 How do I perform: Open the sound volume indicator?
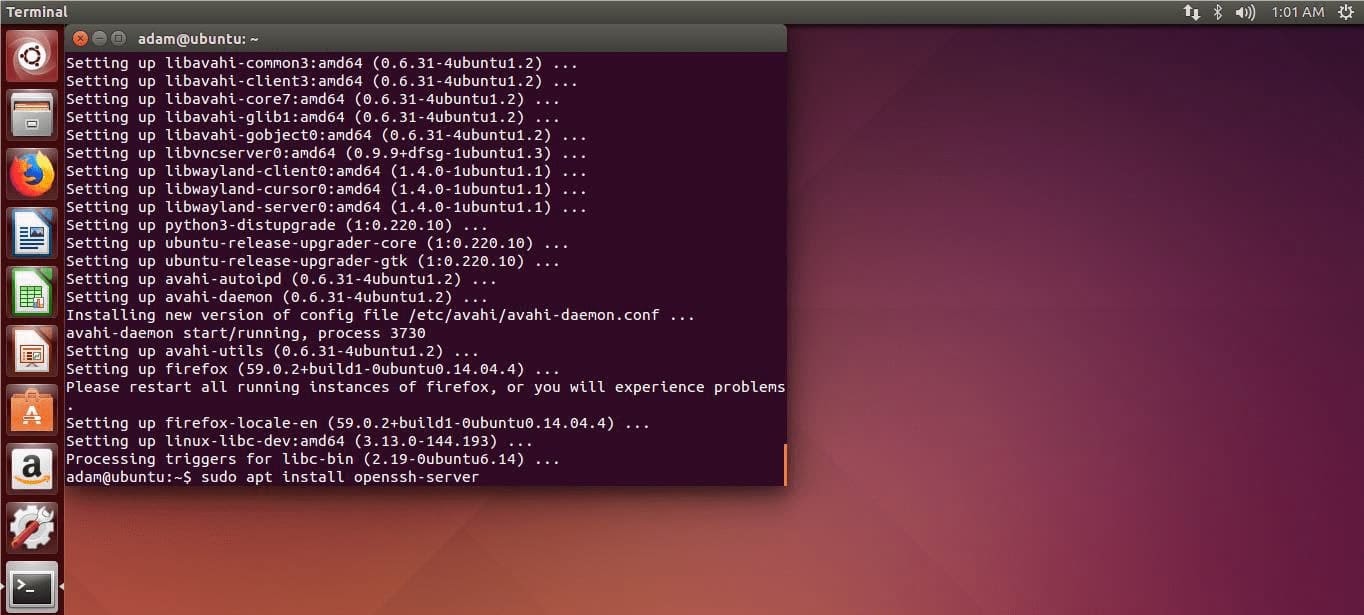pyautogui.click(x=1245, y=12)
